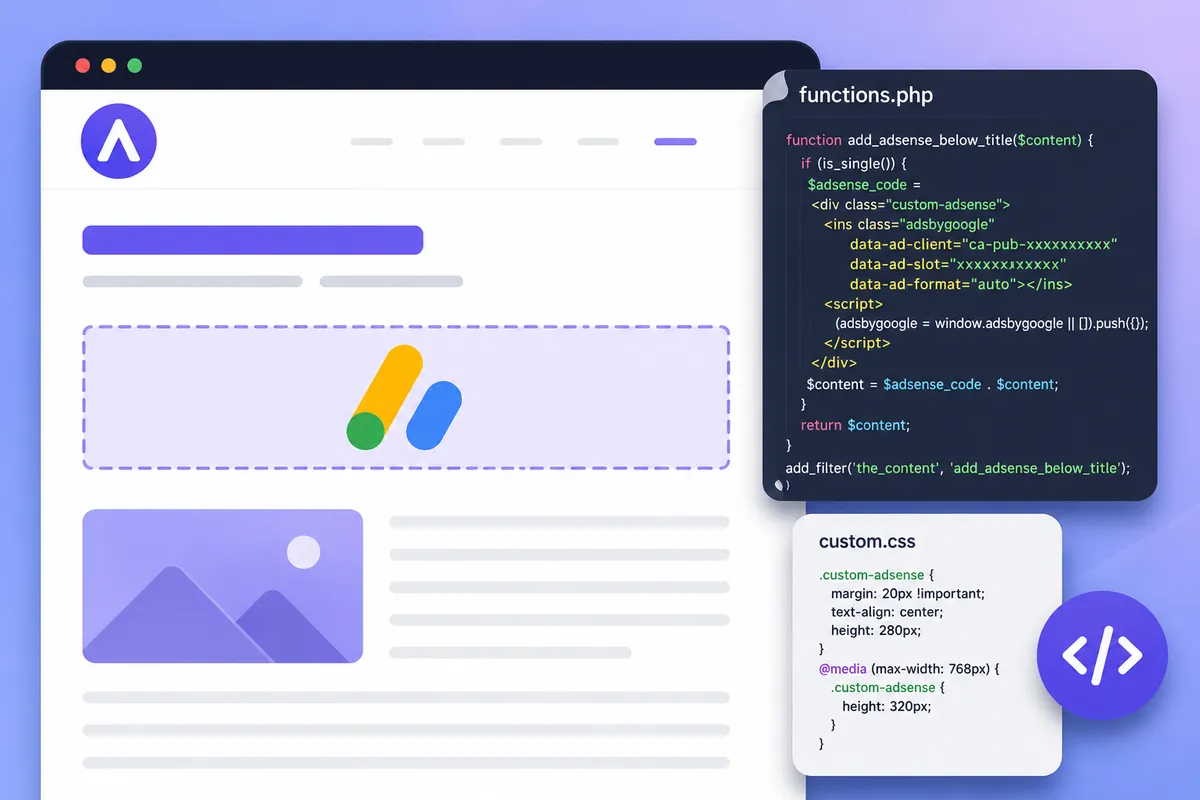
Task: Click the round code brackets icon
Action: [1102, 655]
